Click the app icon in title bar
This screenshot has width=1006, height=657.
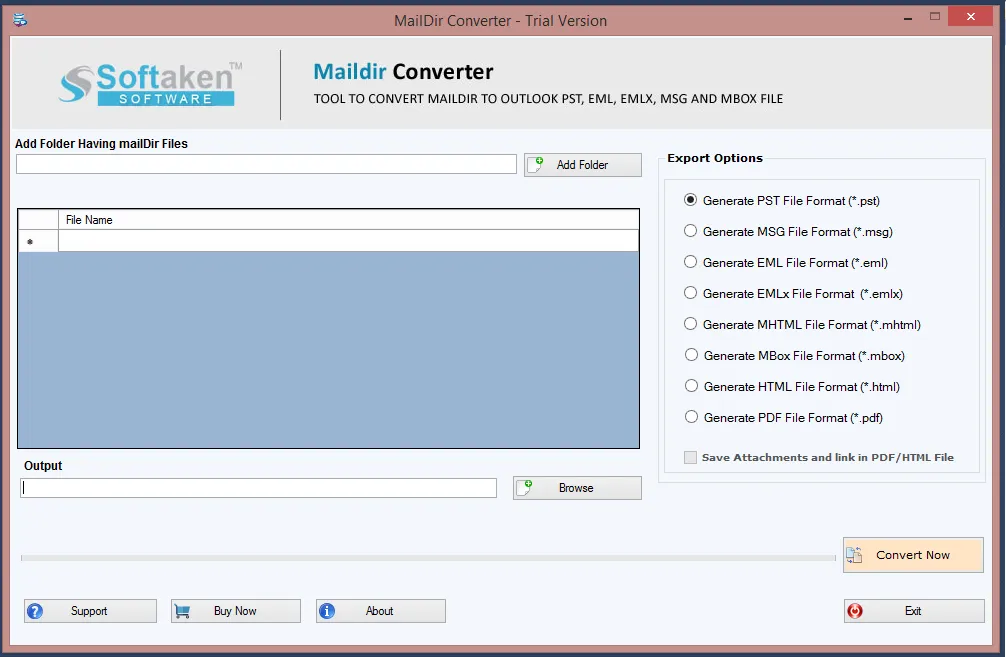click(21, 20)
